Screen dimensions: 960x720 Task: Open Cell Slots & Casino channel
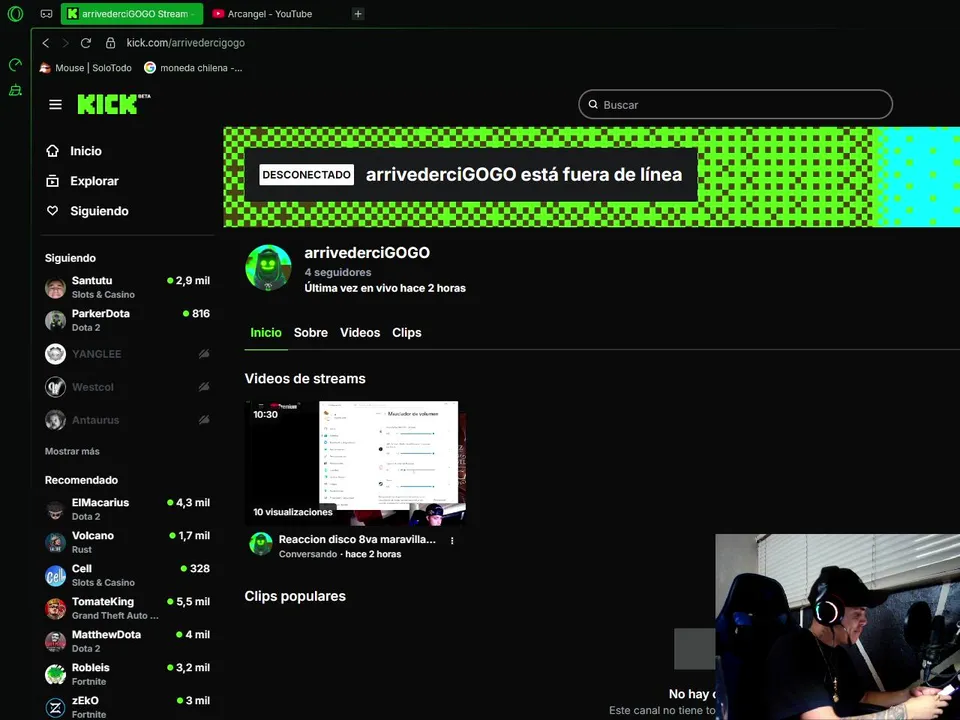point(127,576)
